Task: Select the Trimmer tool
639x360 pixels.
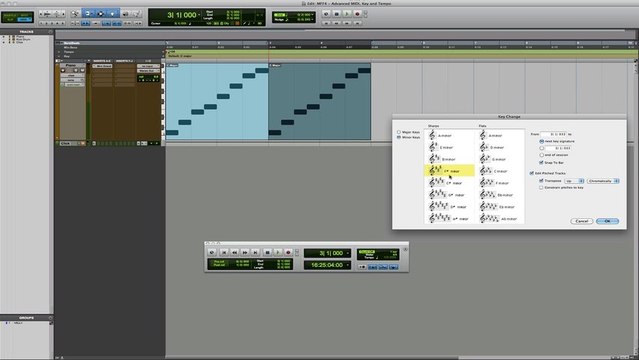Action: coord(88,14)
